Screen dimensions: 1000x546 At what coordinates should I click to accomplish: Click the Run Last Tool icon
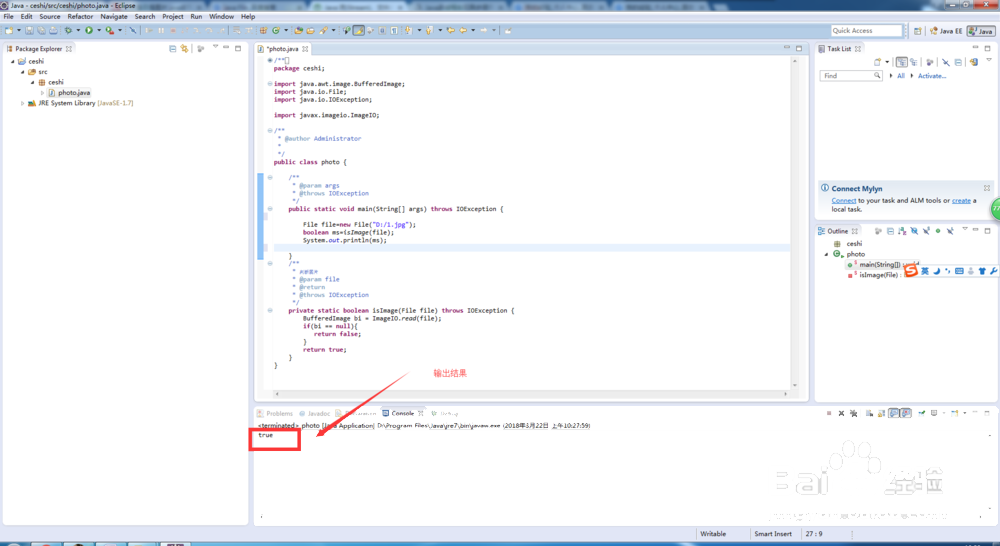pos(110,30)
